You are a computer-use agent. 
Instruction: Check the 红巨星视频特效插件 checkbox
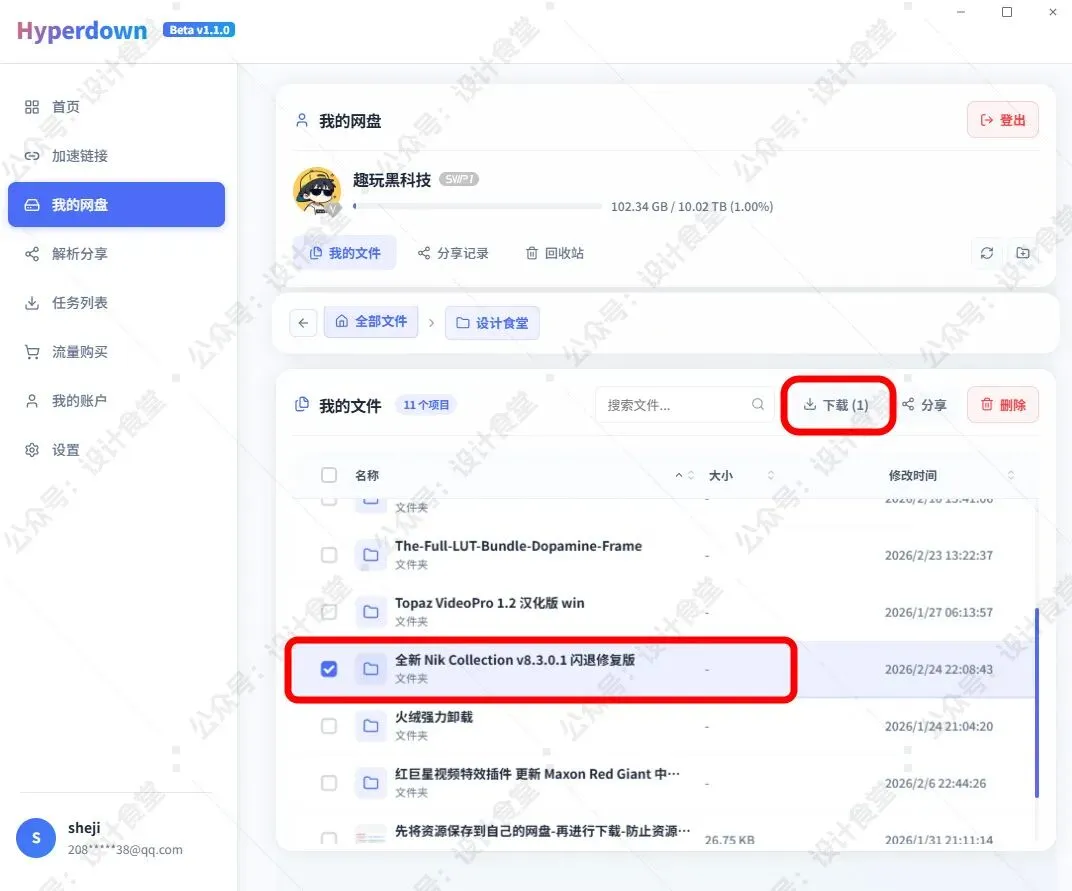[329, 782]
